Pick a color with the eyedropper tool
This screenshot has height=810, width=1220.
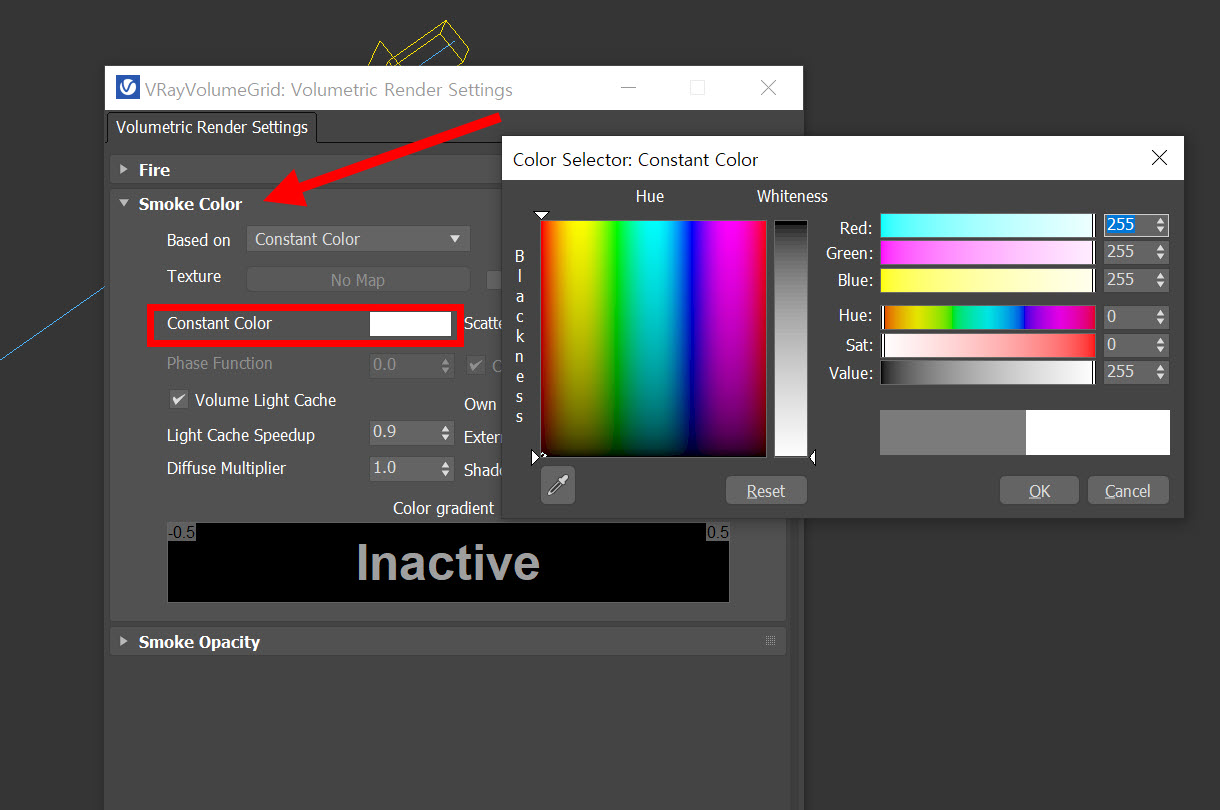click(x=558, y=486)
